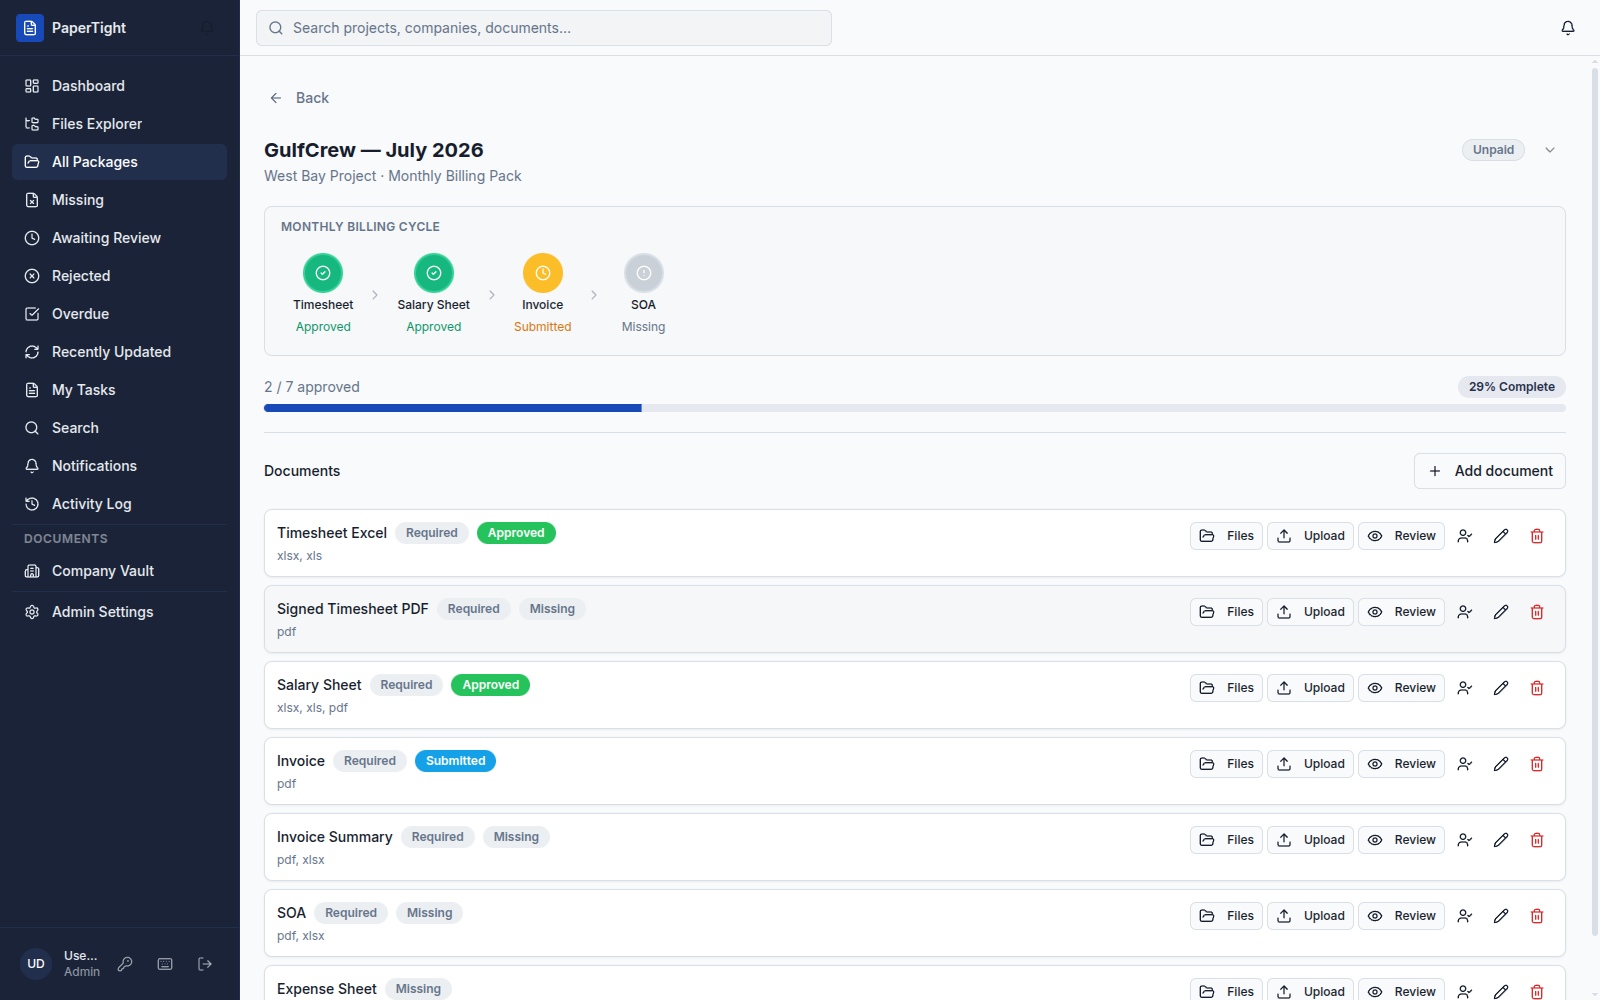The image size is (1600, 1000).
Task: Click the Invoice step circle in billing cycle
Action: click(543, 273)
